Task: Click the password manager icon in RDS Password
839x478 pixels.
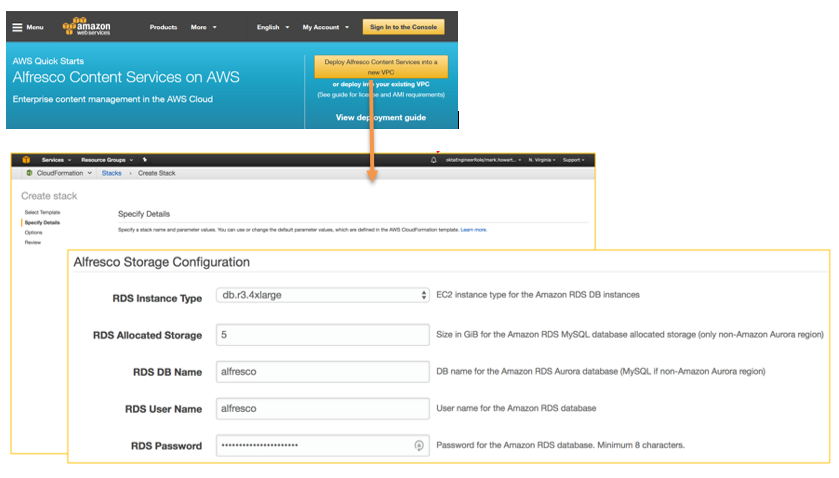Action: pyautogui.click(x=419, y=445)
